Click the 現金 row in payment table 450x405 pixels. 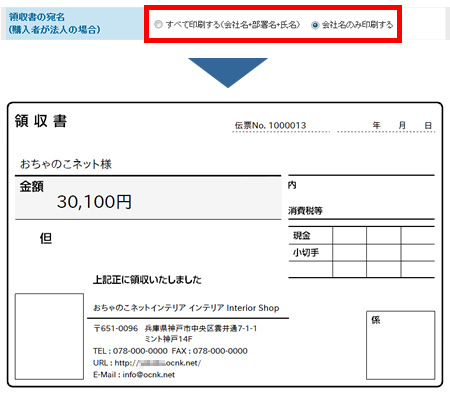click(361, 236)
